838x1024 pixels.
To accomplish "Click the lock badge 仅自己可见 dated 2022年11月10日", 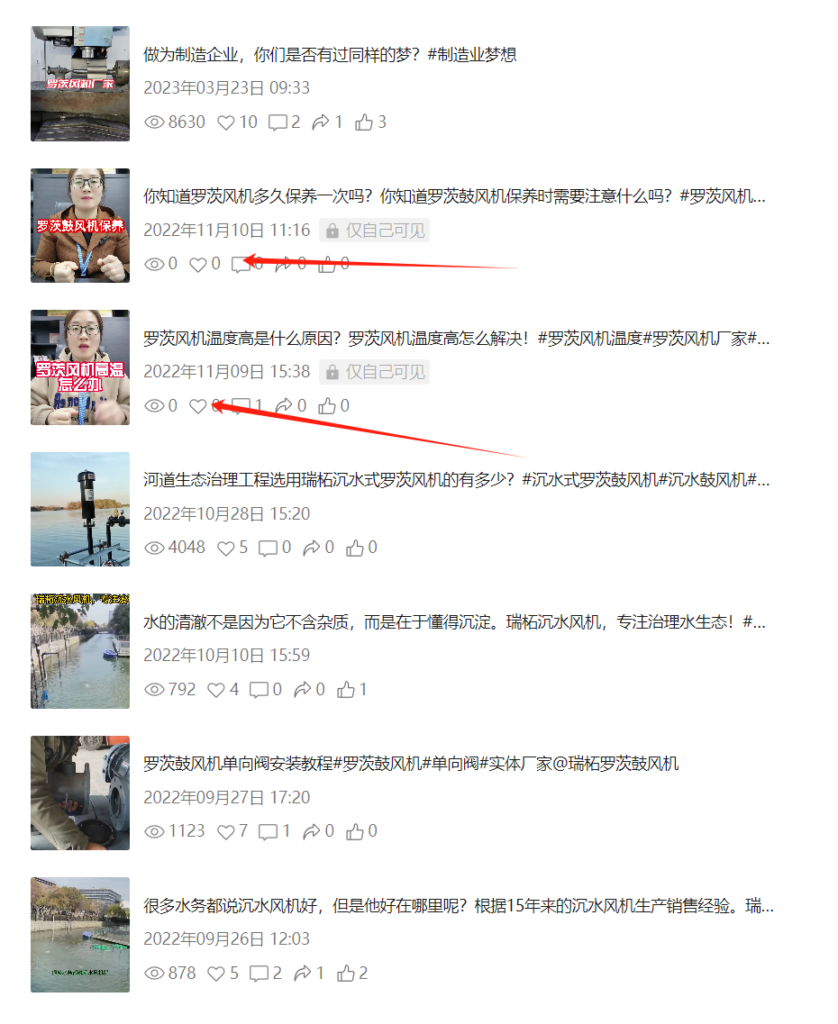I will pos(374,230).
